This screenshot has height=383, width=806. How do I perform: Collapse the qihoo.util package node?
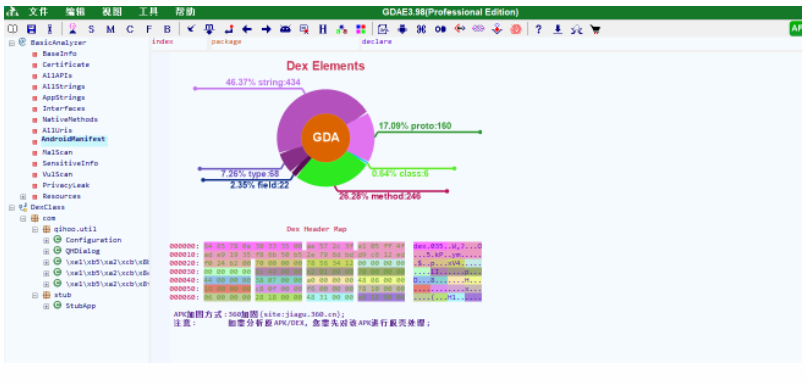(34, 229)
